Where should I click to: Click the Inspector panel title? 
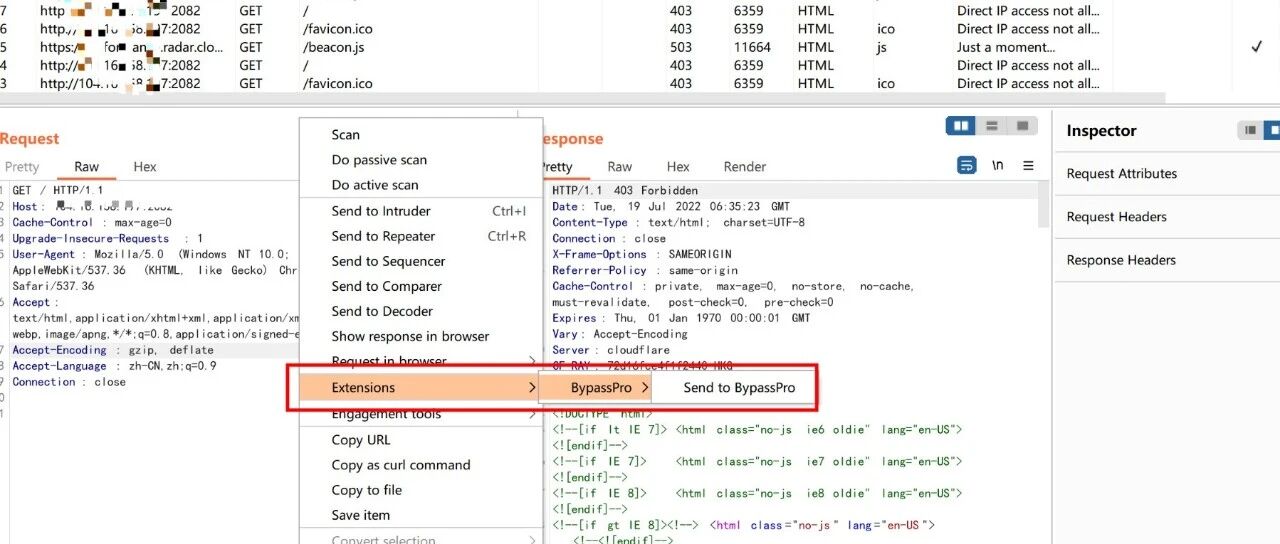point(1101,130)
